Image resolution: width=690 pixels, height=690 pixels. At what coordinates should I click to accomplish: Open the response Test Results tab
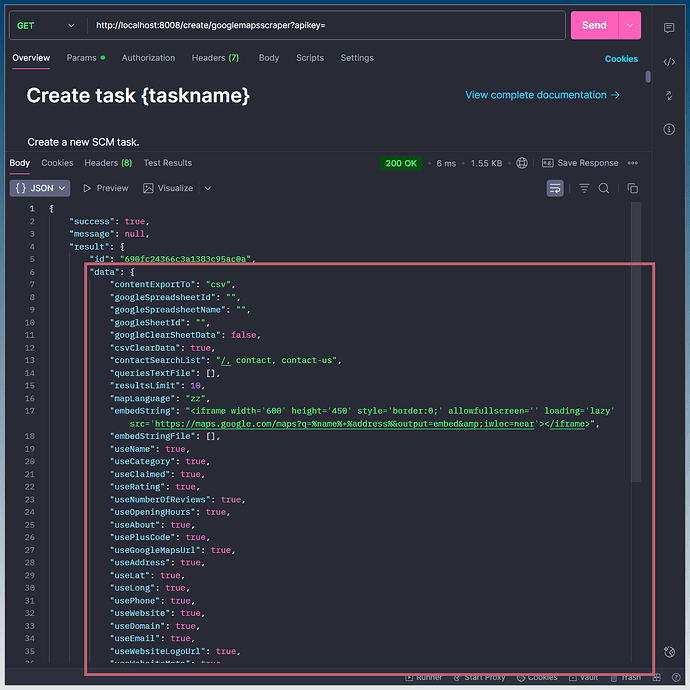pyautogui.click(x=167, y=163)
